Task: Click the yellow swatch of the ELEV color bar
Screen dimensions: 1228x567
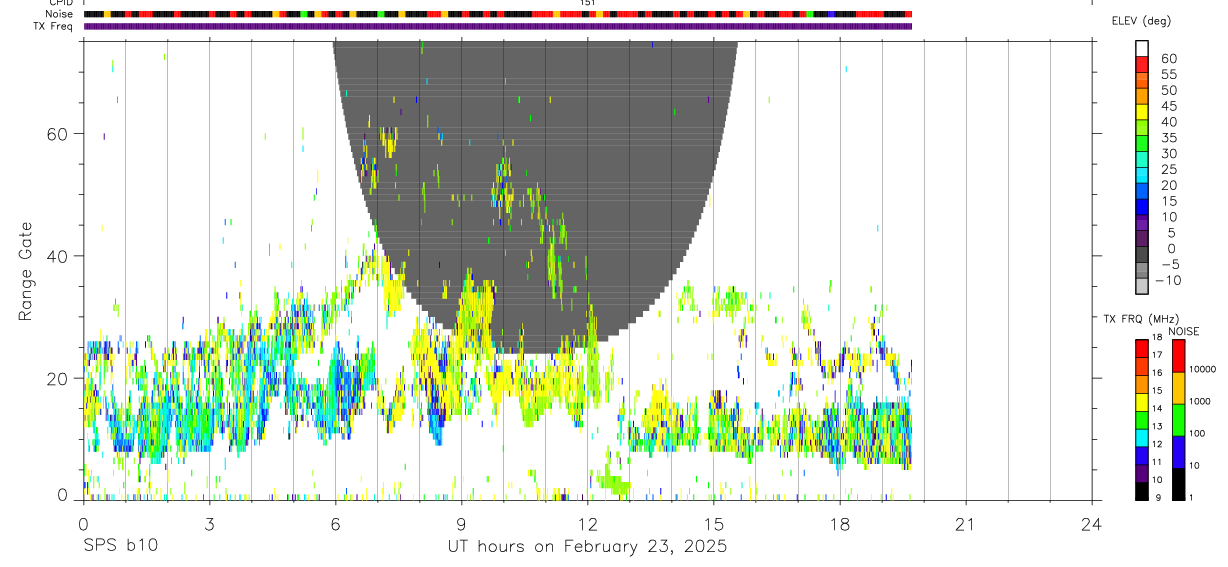Action: click(x=1142, y=111)
